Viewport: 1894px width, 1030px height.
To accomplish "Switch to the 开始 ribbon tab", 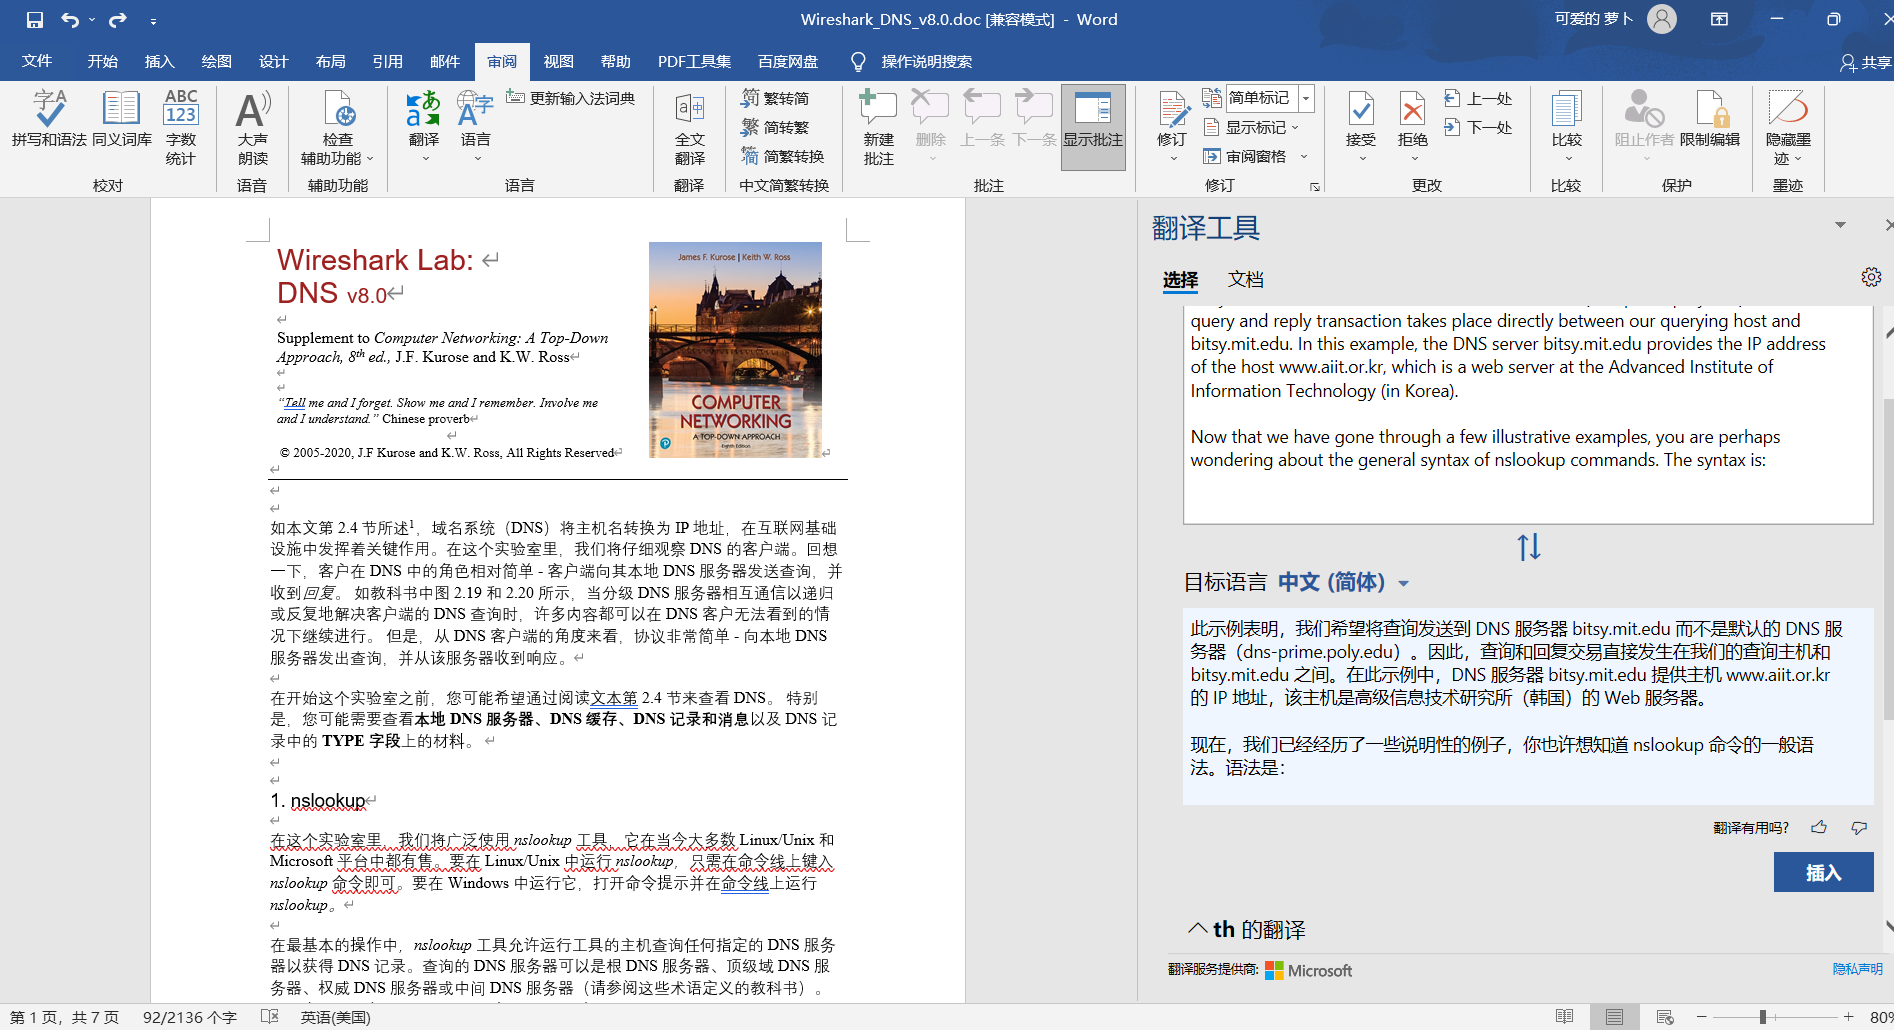I will 103,62.
